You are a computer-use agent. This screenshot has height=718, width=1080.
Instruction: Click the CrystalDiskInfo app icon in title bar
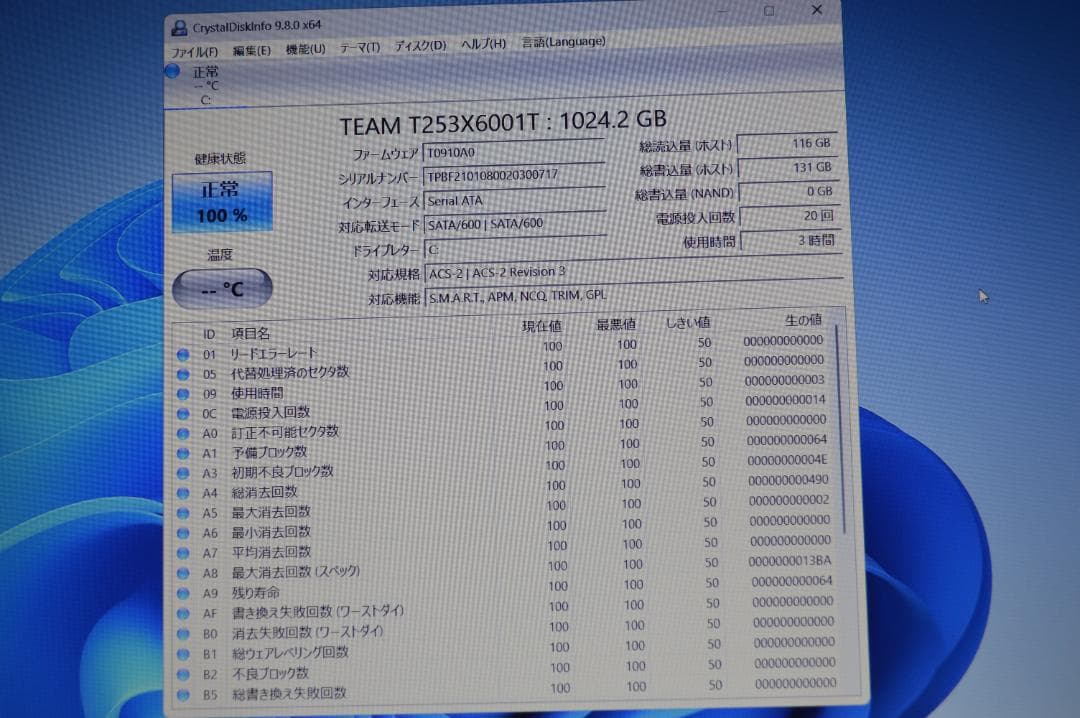coord(179,28)
